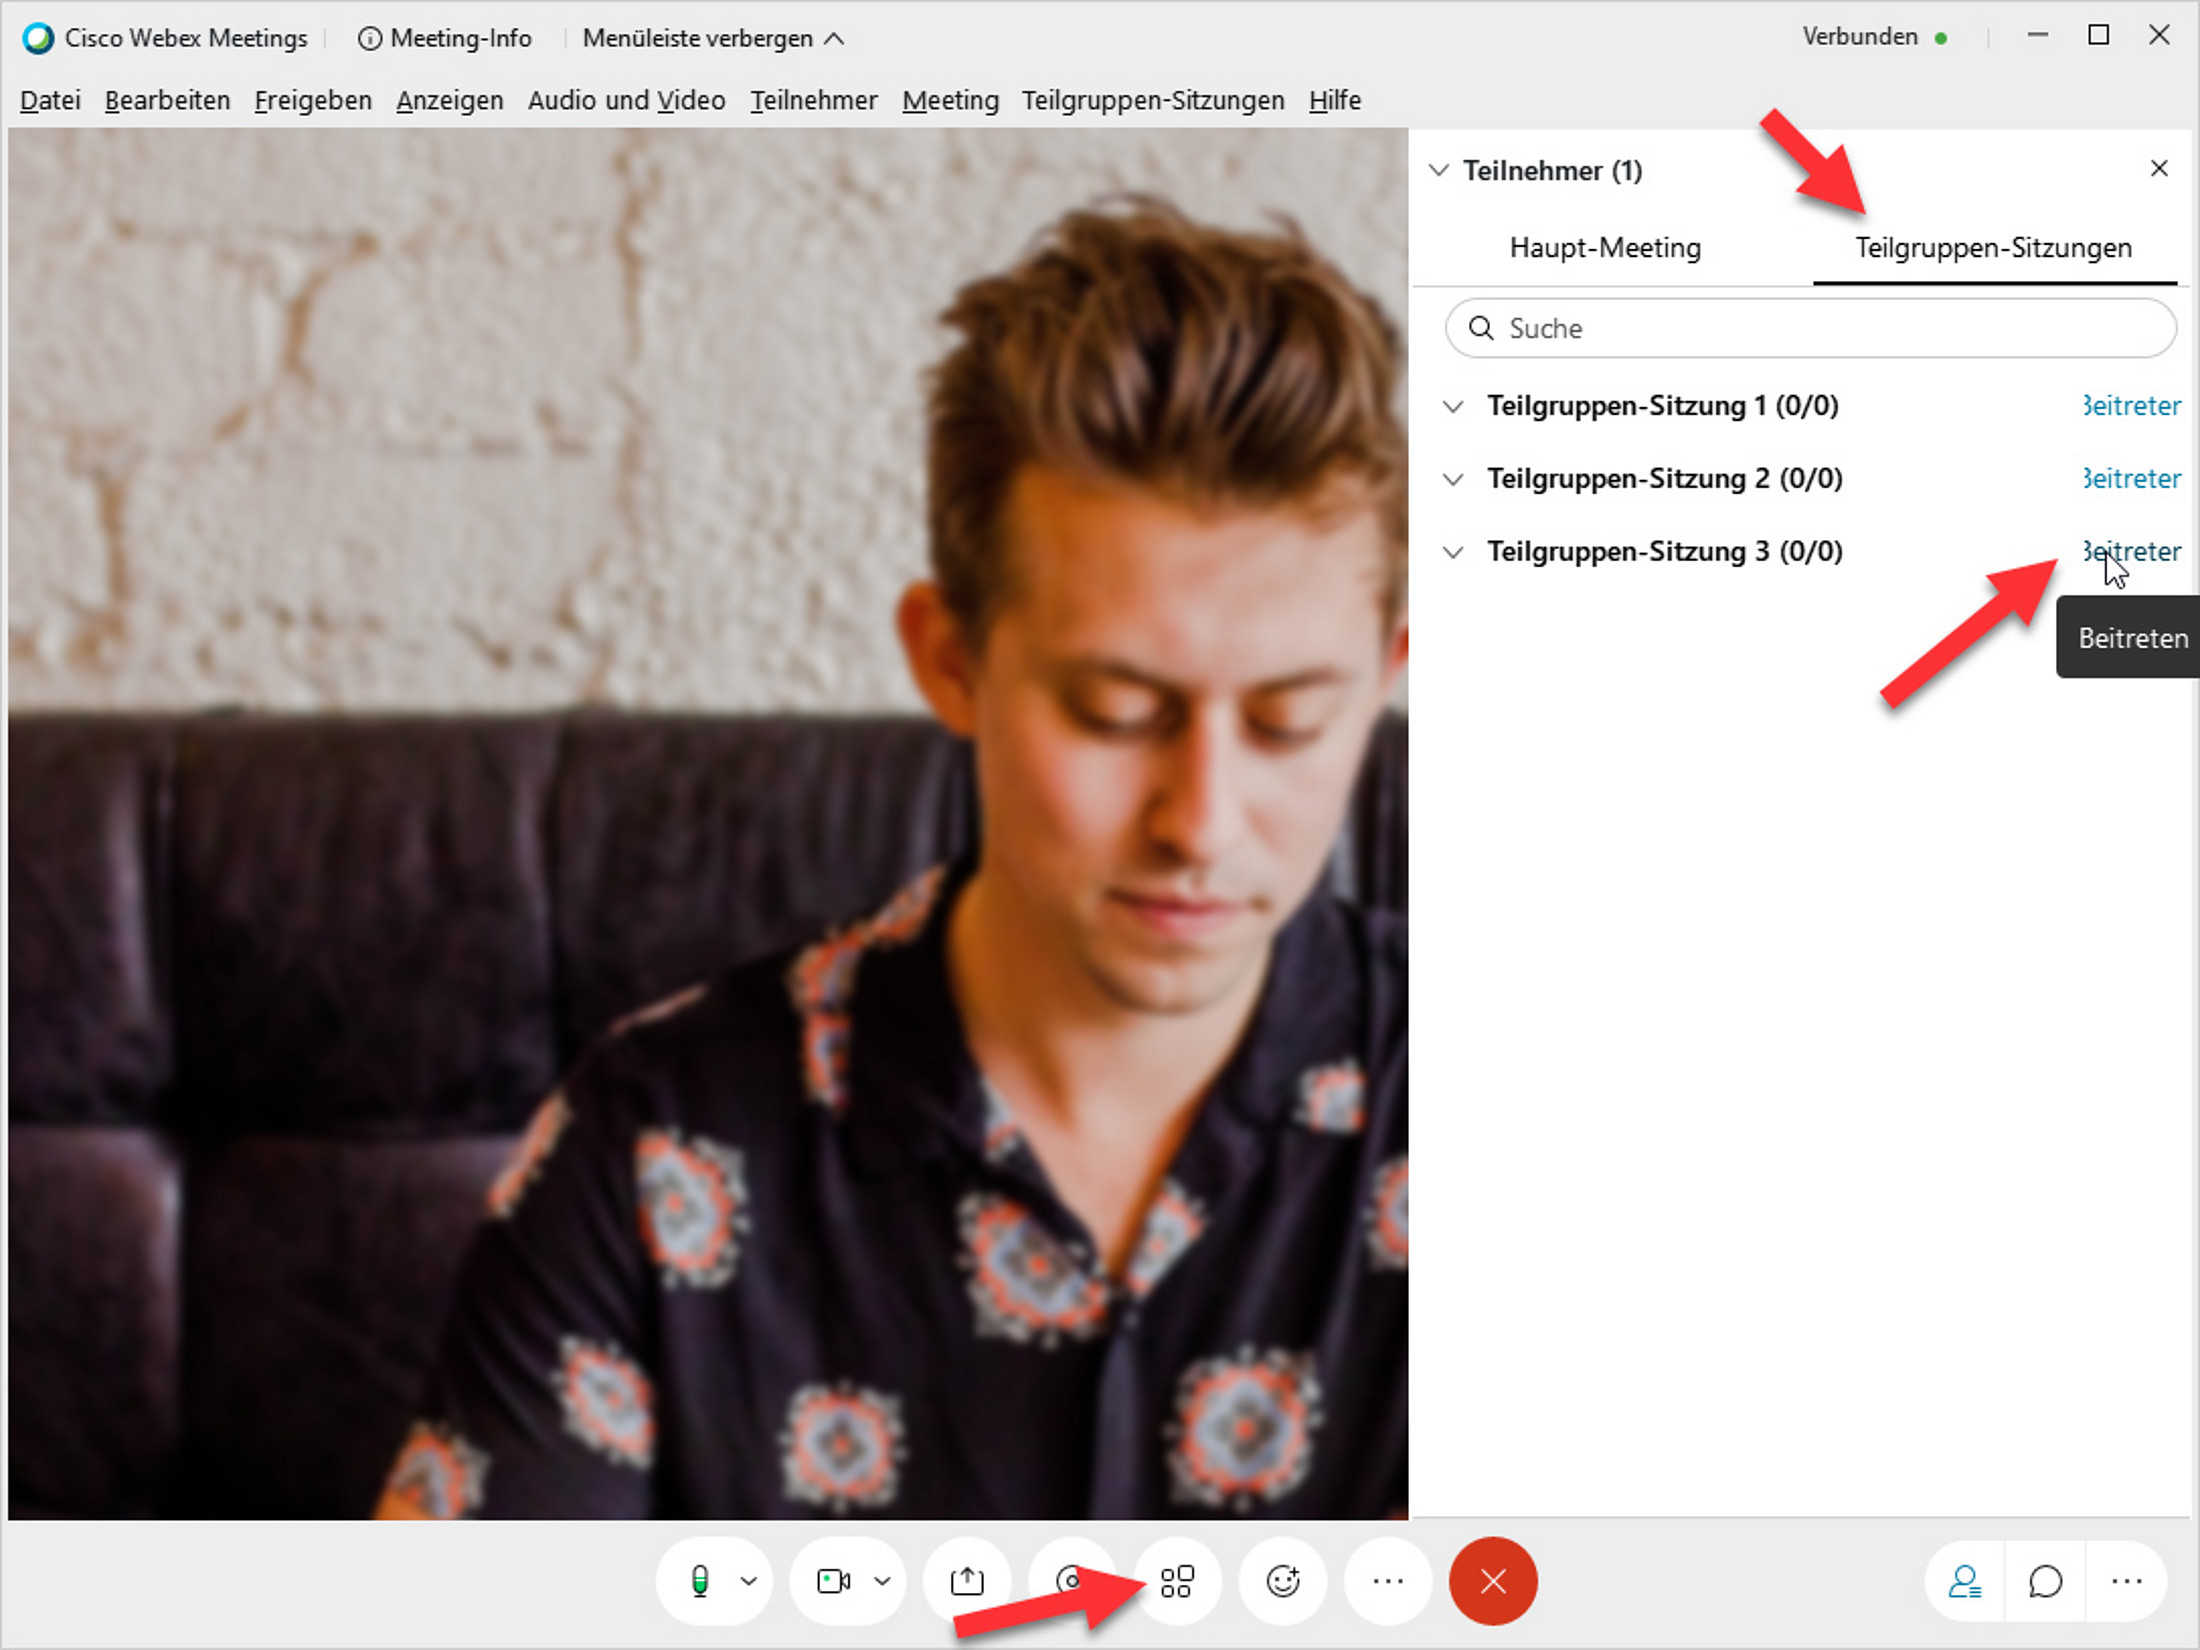This screenshot has height=1650, width=2200.
Task: Open video options dropdown arrow
Action: click(882, 1581)
